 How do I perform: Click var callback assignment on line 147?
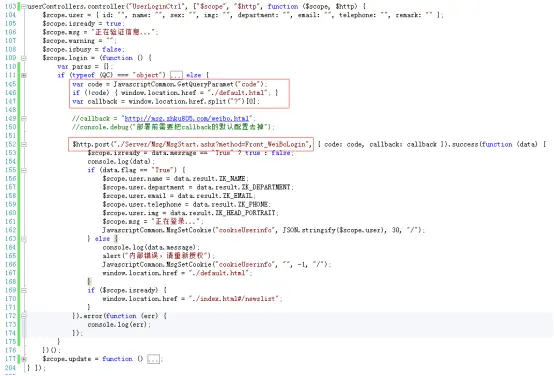click(x=166, y=101)
